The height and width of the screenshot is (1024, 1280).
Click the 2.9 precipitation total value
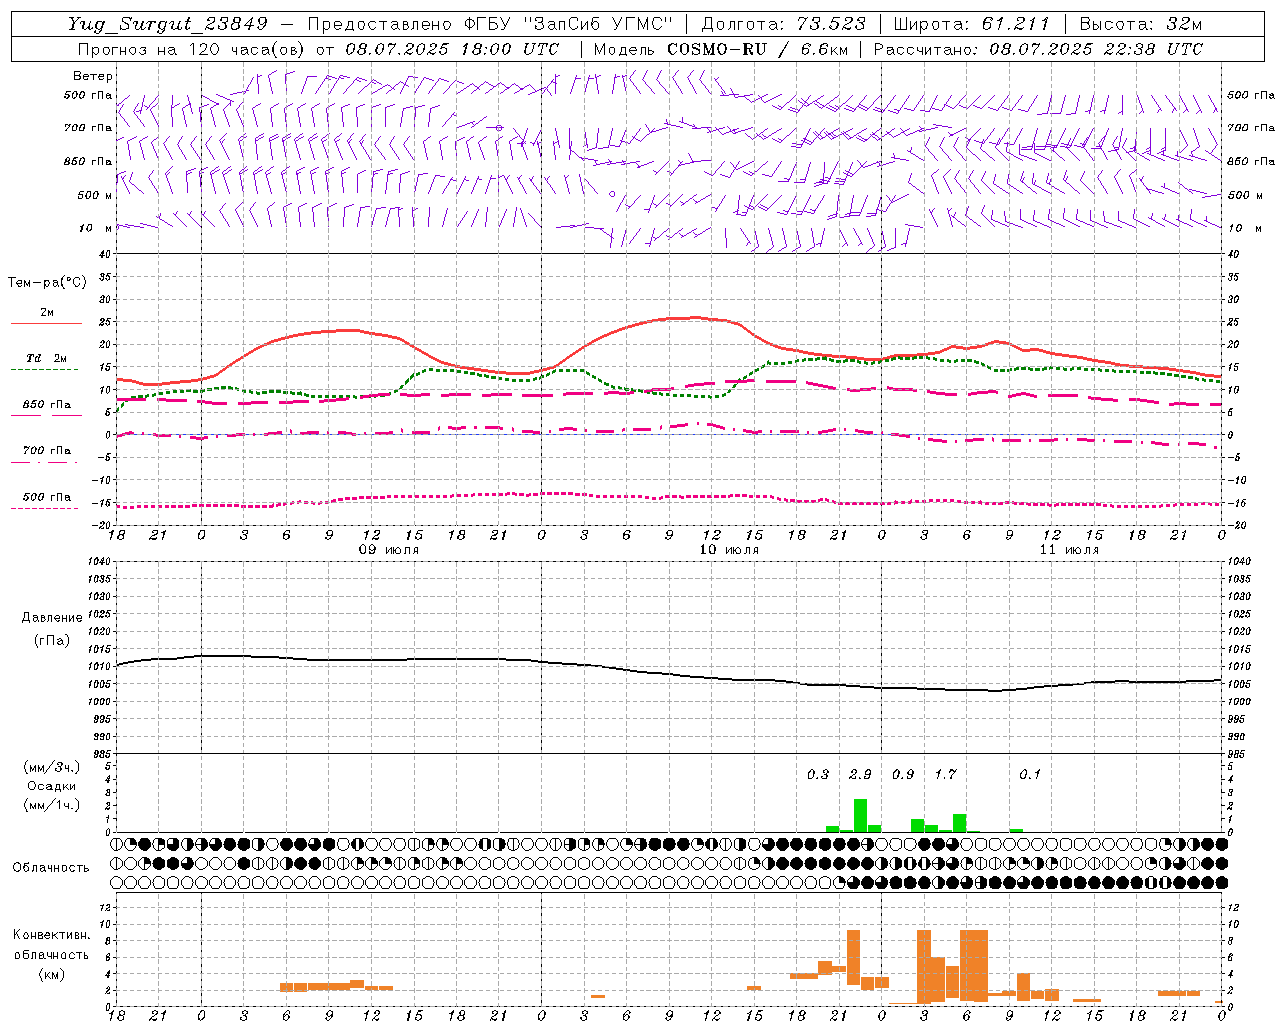(x=860, y=774)
